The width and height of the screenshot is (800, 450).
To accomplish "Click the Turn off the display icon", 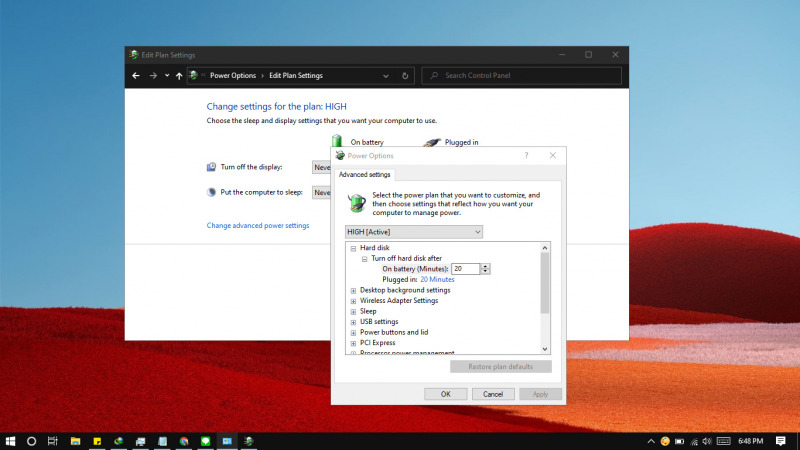I will pos(211,167).
